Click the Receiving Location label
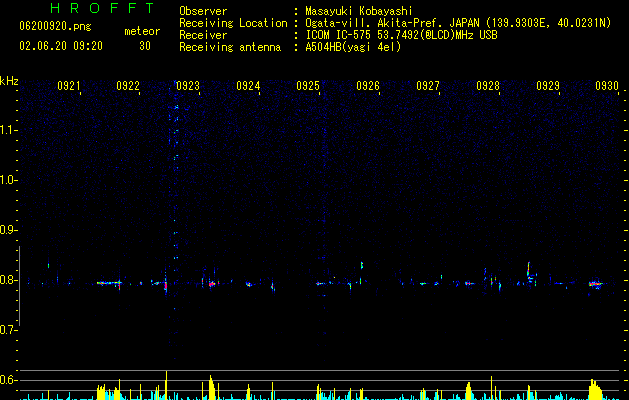629x400 pixels. (x=233, y=23)
